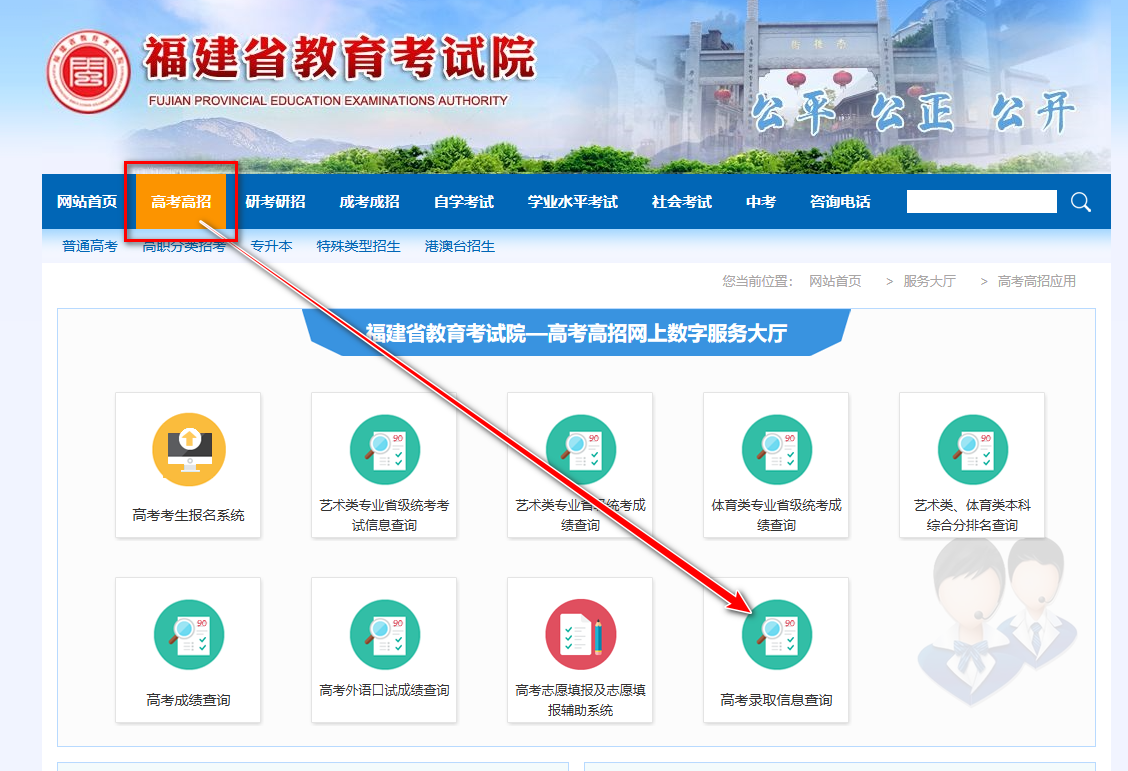Screen dimensions: 1128x771
Task: Click the 特殊类型招生 submenu link
Action: tap(358, 246)
